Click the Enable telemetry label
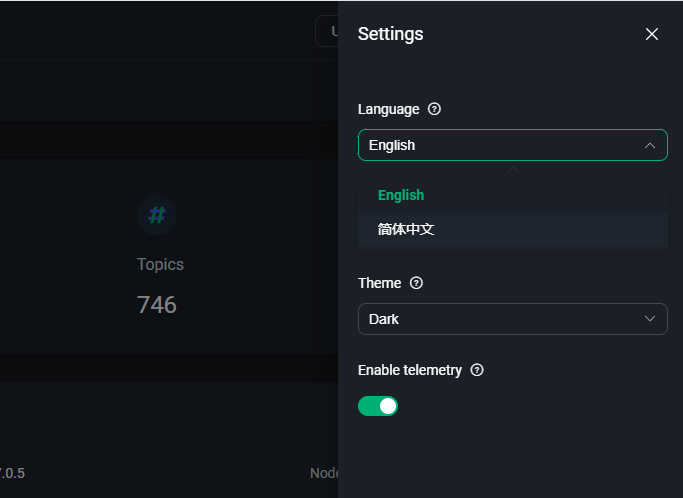Viewport: 683px width, 498px height. pos(410,370)
